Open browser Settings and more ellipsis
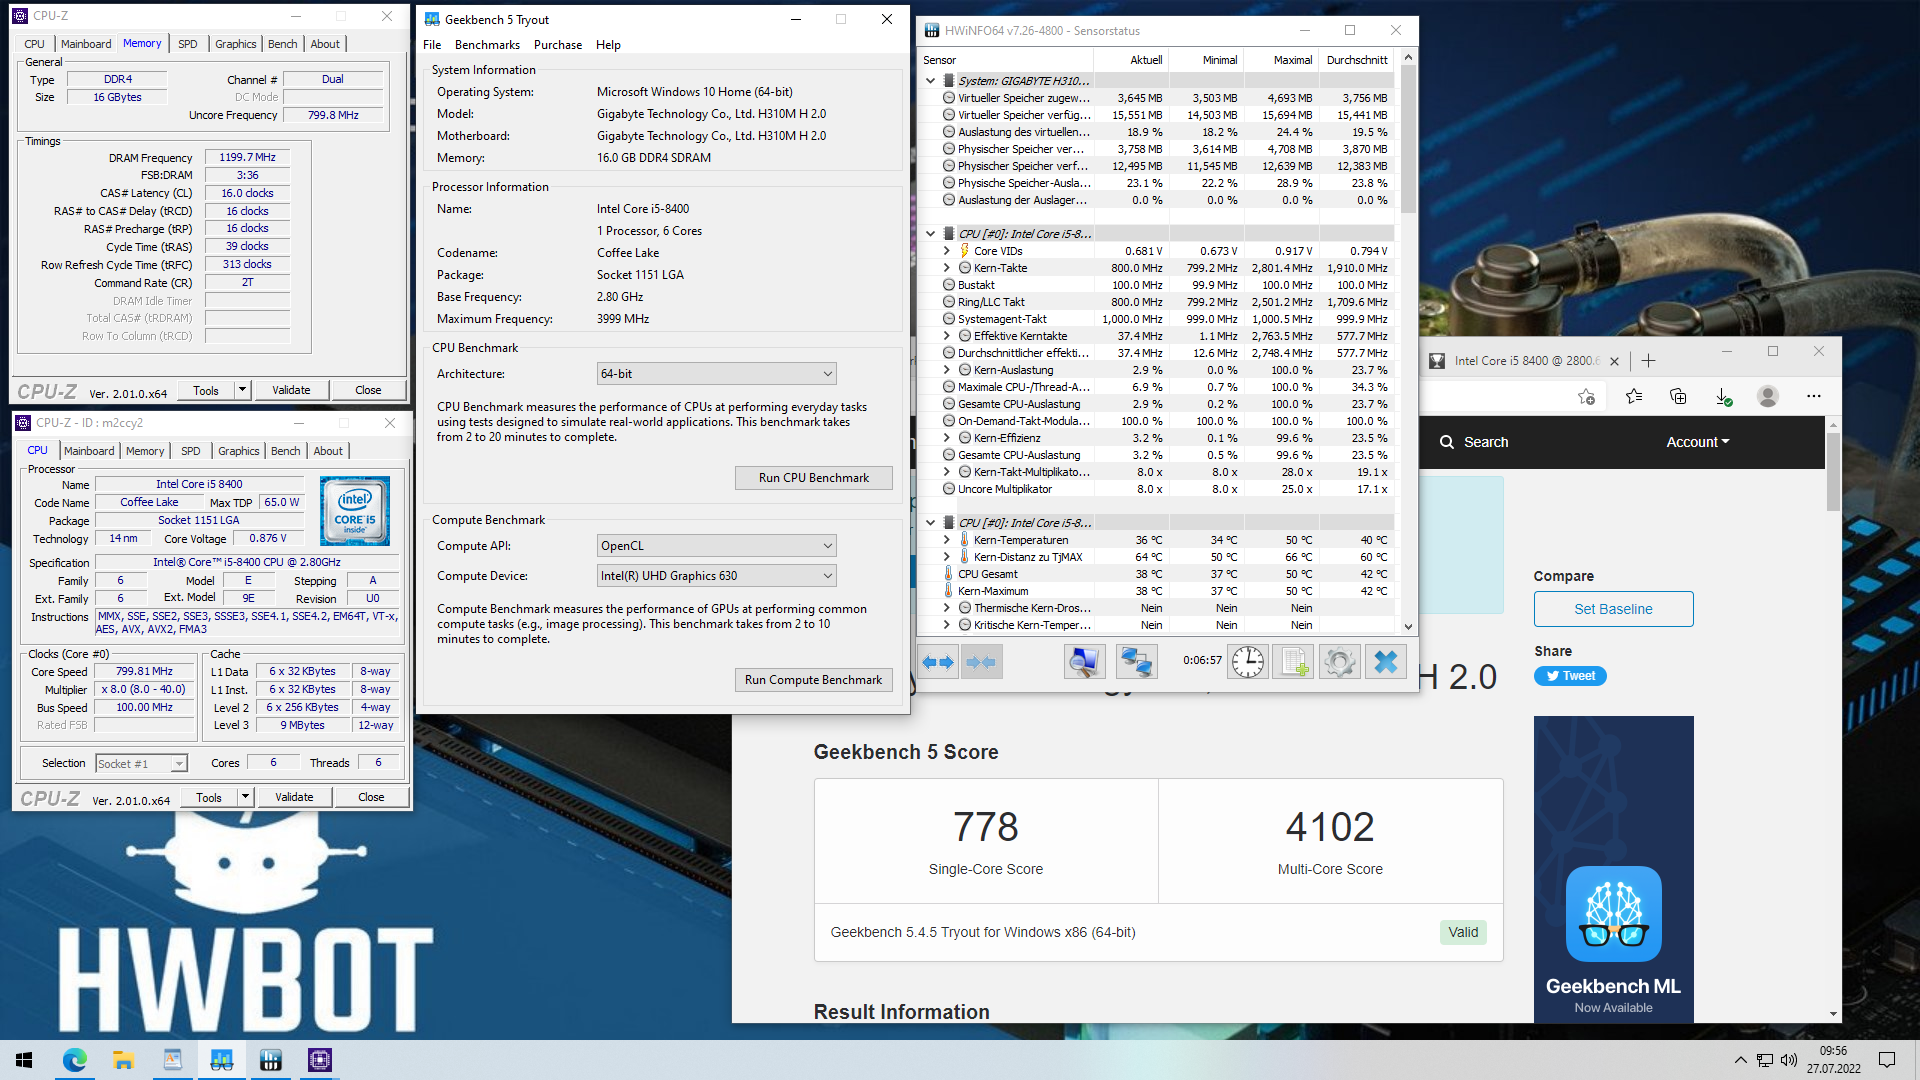Screen dimensions: 1920x1080 coord(1814,397)
